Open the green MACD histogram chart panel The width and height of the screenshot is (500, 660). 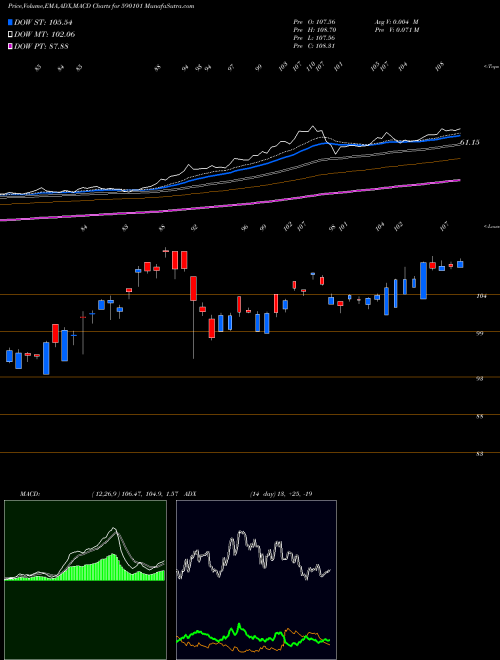tap(85, 580)
